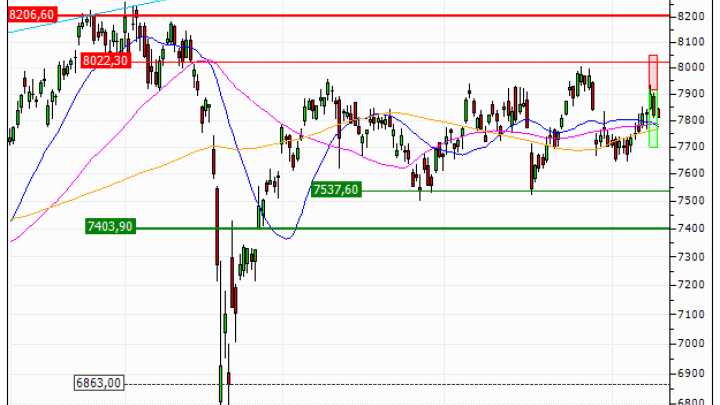Select the thick red 8206,60 horizontal line
The image size is (720, 405).
point(400,16)
